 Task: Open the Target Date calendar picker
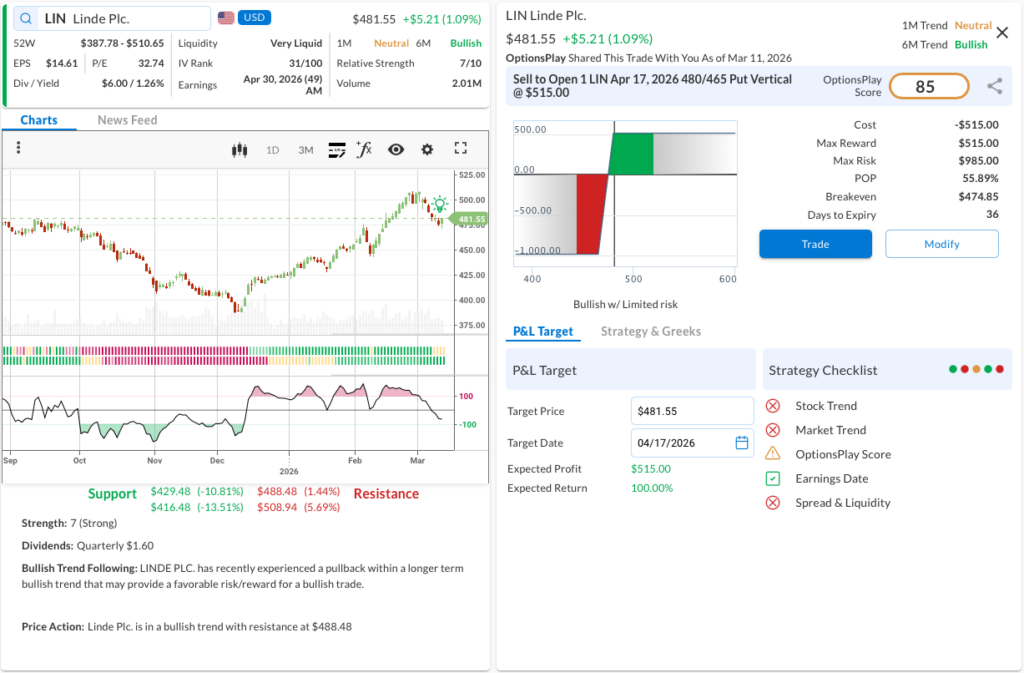(741, 443)
